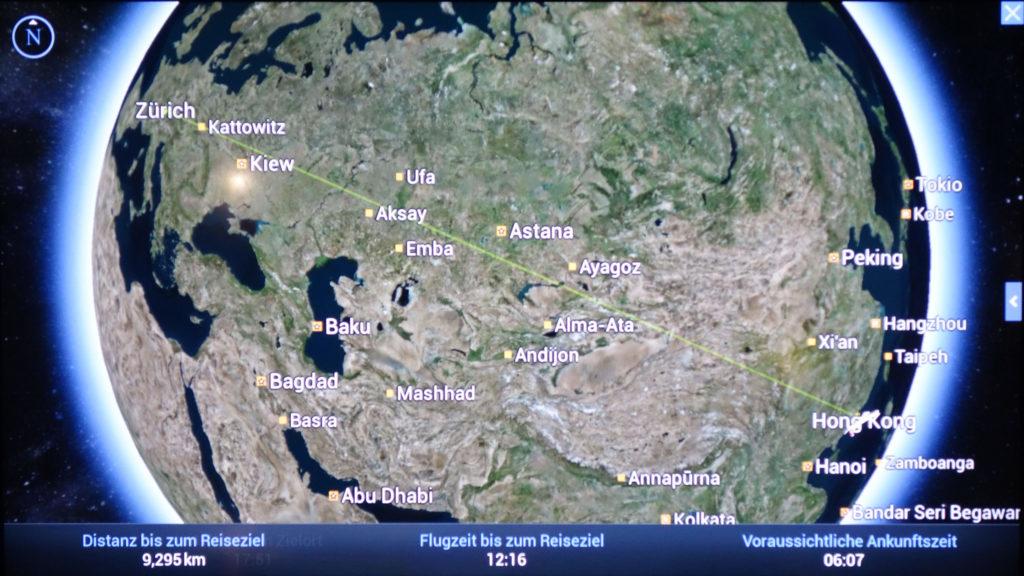Select the Zamboanga city label

point(930,463)
